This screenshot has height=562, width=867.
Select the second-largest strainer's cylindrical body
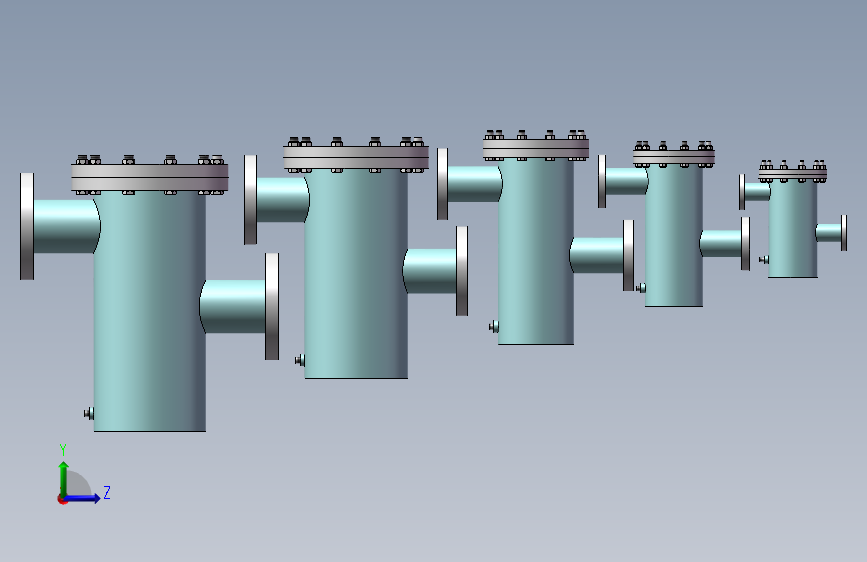point(356,274)
